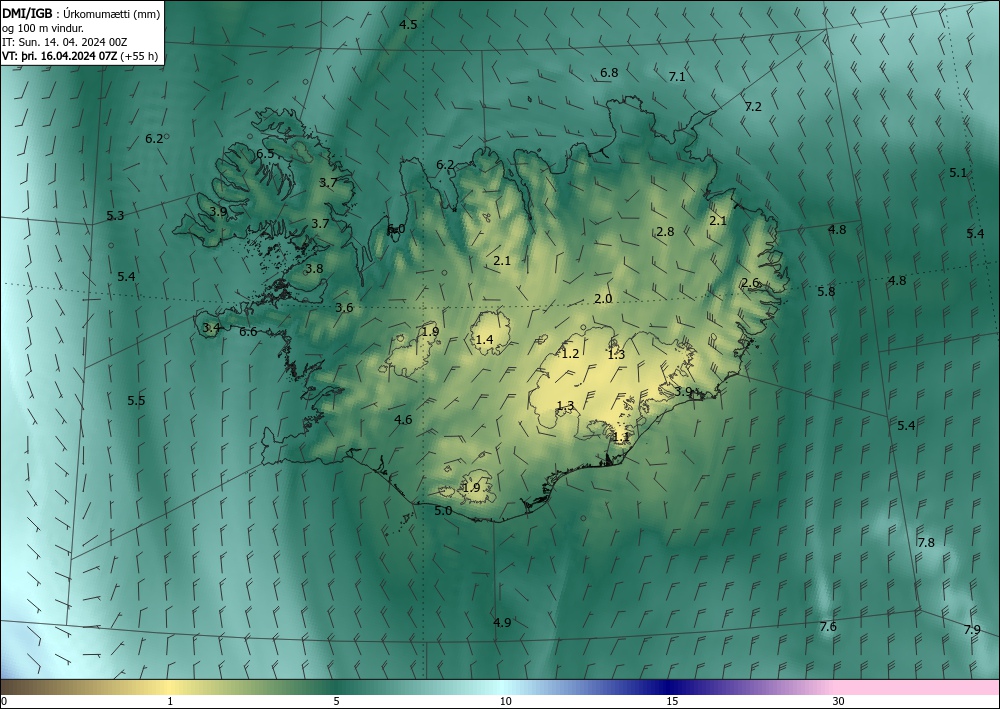The height and width of the screenshot is (709, 1000).
Task: Click the 'DMI/IGB : Úrkomumætti (mm)' title text
Action: [x=81, y=13]
